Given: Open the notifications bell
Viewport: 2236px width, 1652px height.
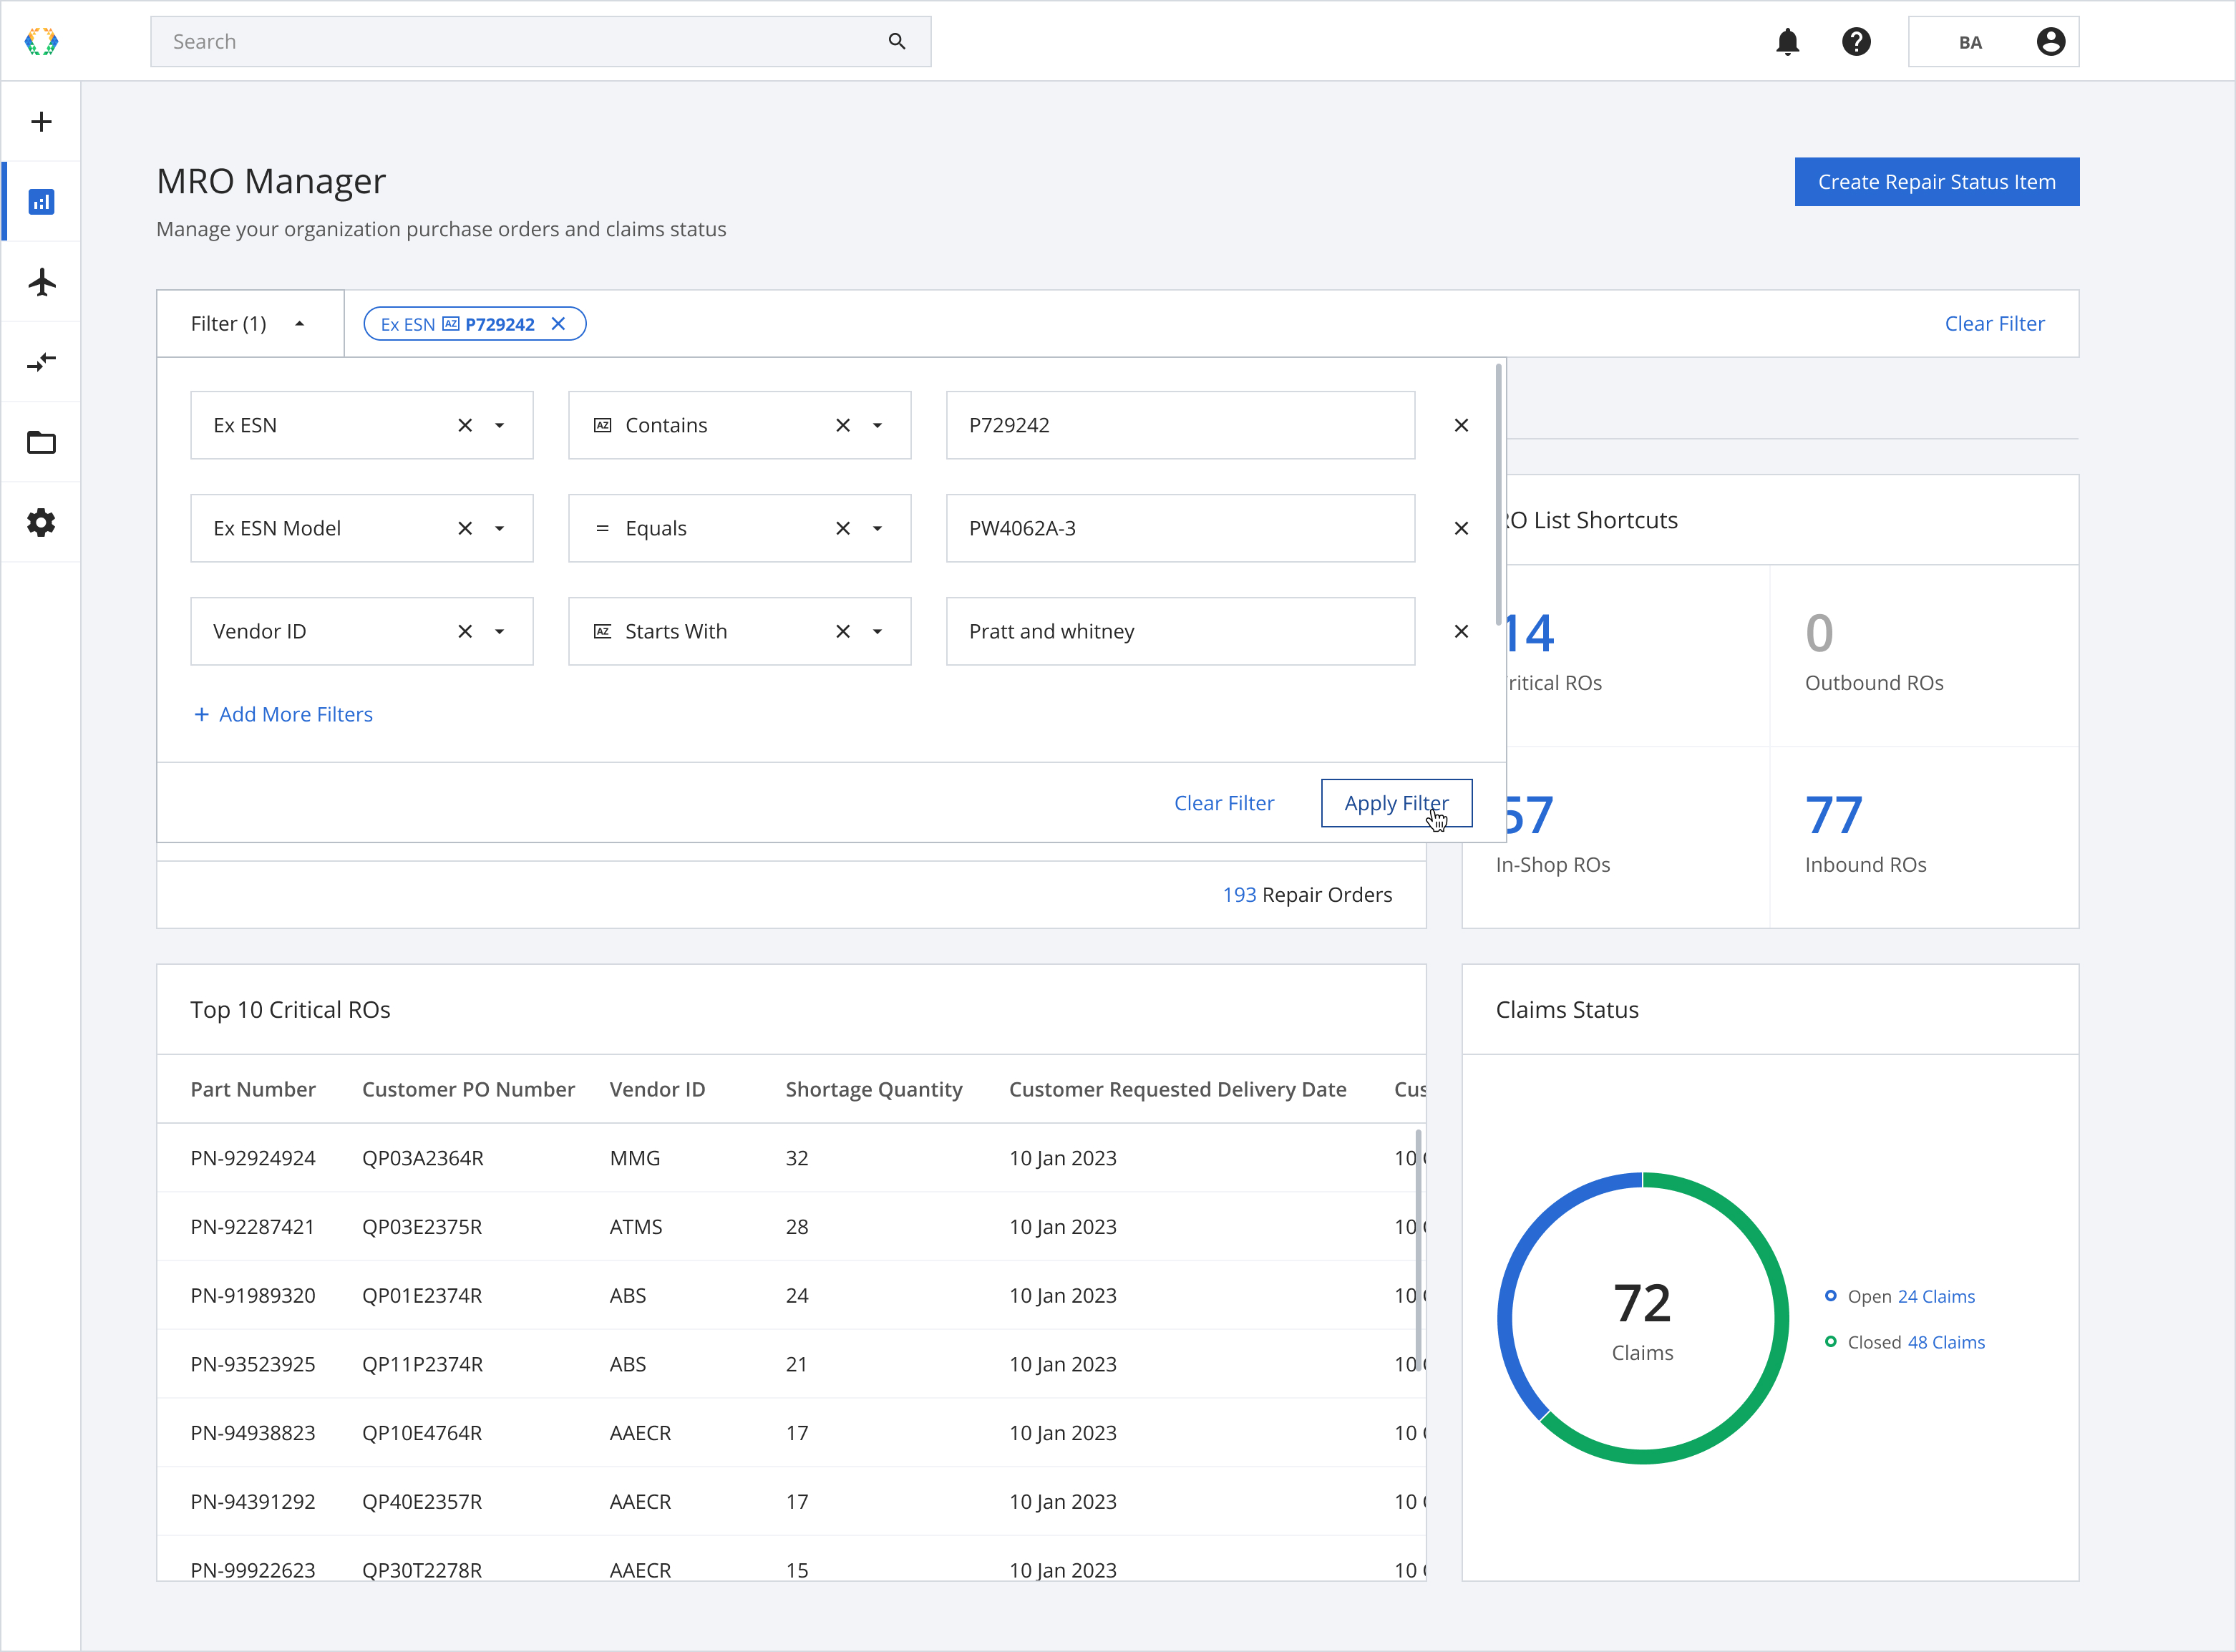Looking at the screenshot, I should tap(1787, 41).
